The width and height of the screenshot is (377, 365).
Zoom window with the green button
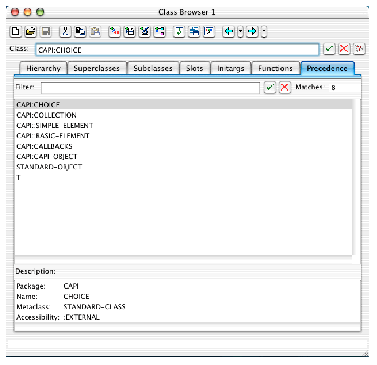pyautogui.click(x=40, y=12)
